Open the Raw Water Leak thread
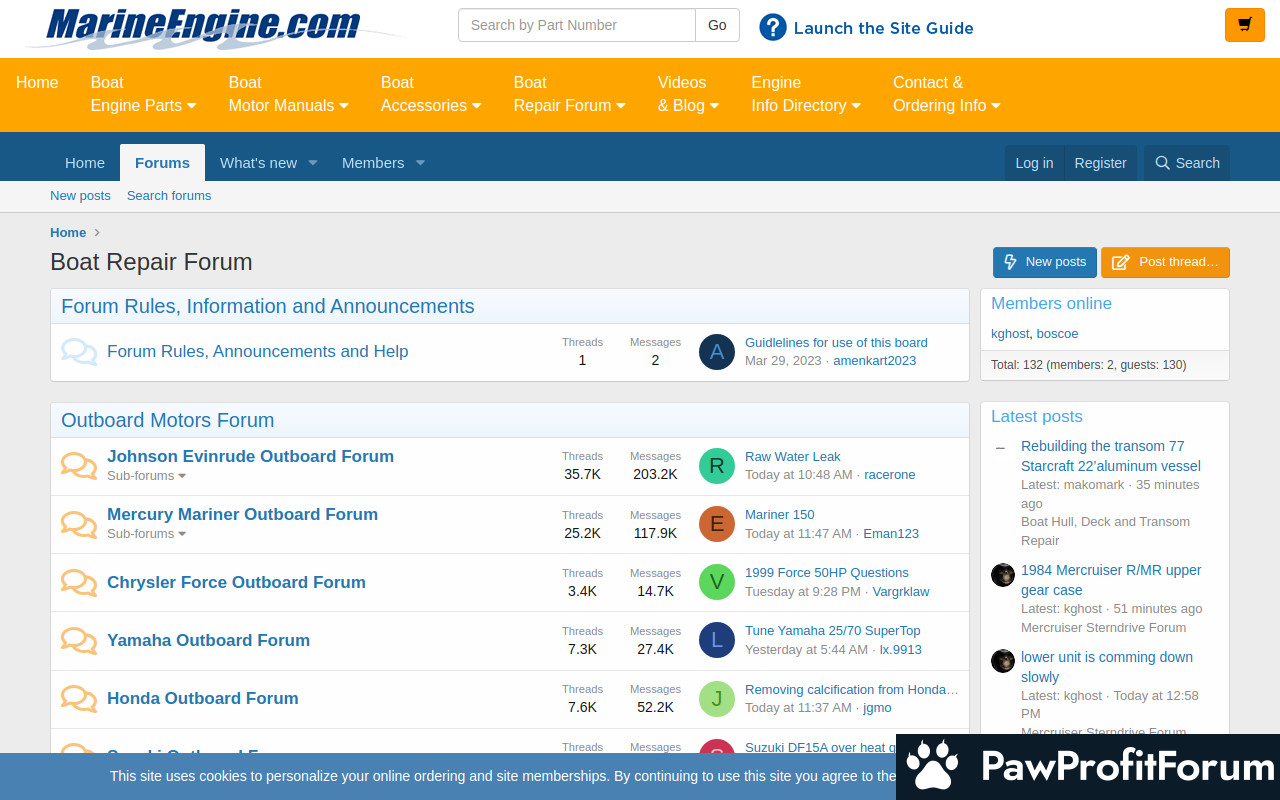The height and width of the screenshot is (800, 1280). point(792,456)
